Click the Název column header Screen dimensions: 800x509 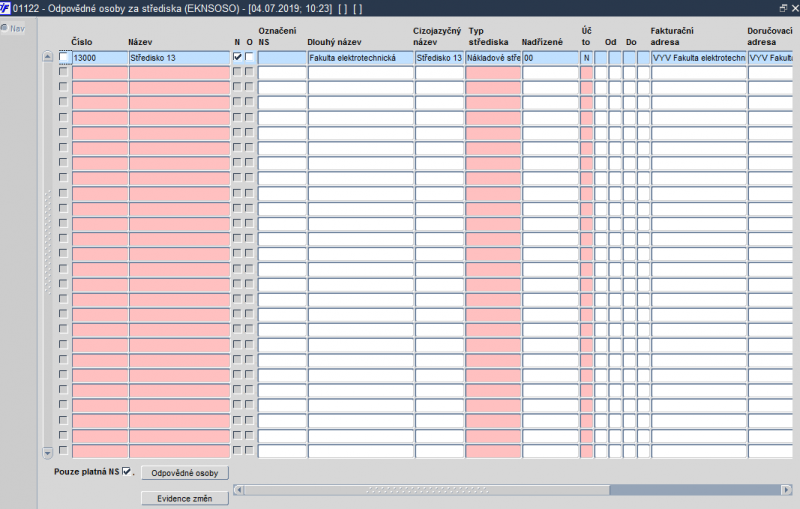140,42
